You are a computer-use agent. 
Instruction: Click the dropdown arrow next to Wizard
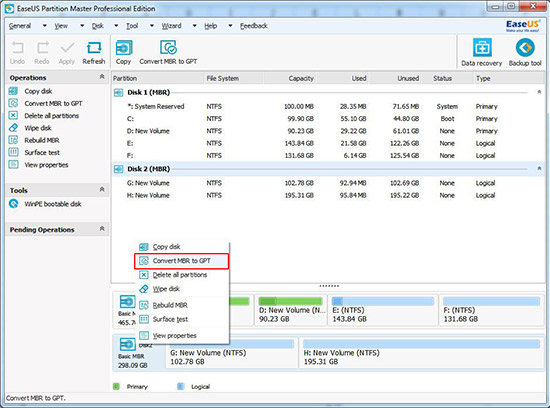click(195, 26)
